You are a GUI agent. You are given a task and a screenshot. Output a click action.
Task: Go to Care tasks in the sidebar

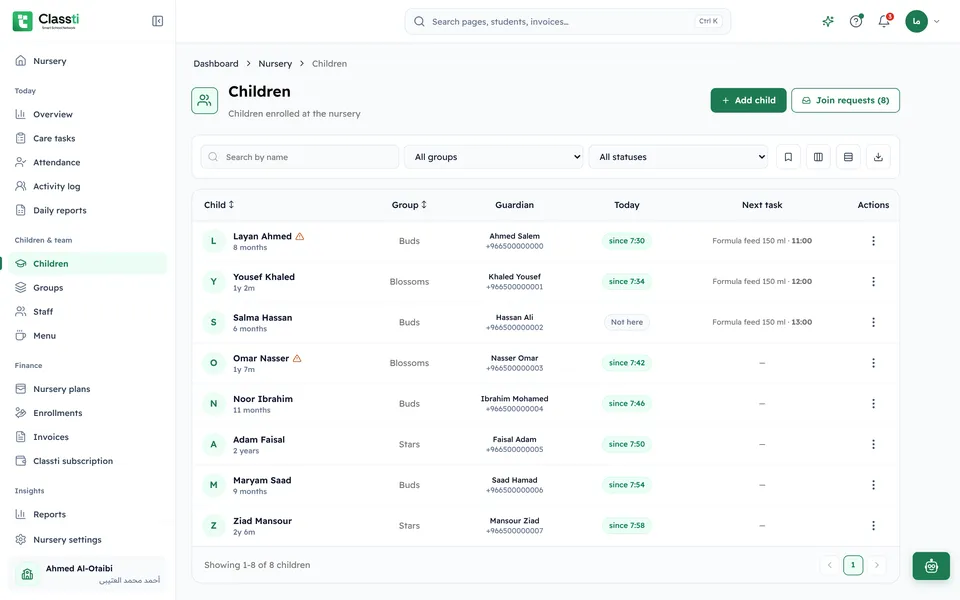[x=88, y=138]
